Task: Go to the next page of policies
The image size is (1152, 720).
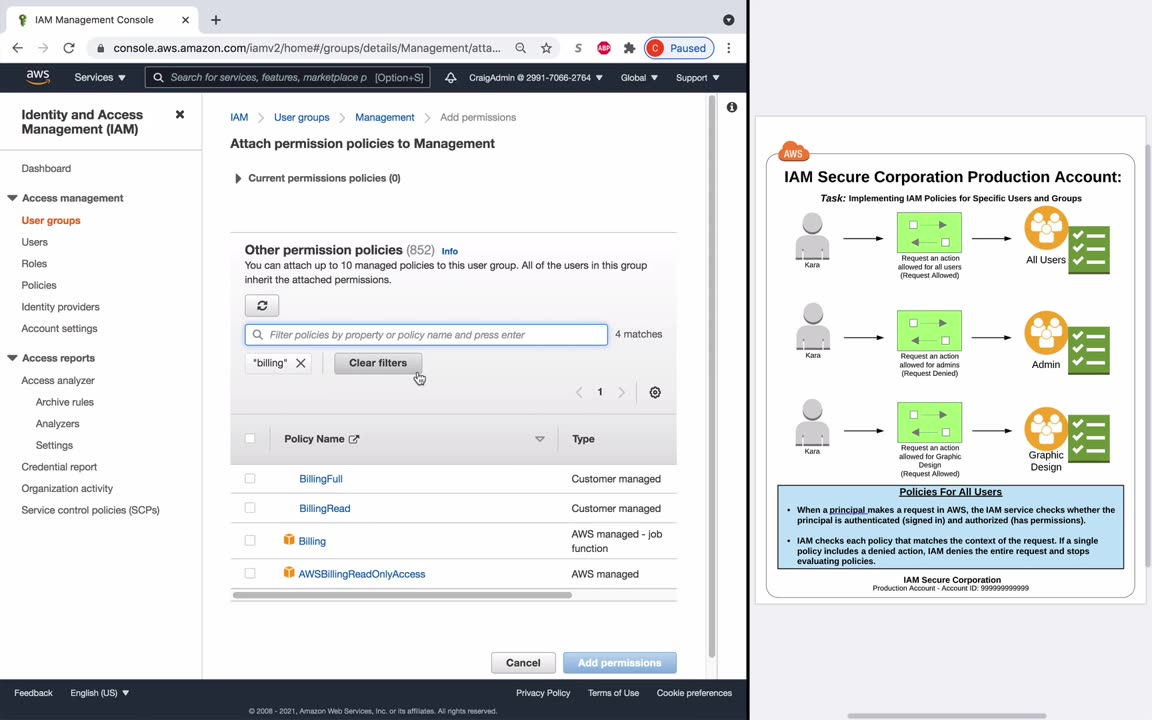Action: (622, 392)
